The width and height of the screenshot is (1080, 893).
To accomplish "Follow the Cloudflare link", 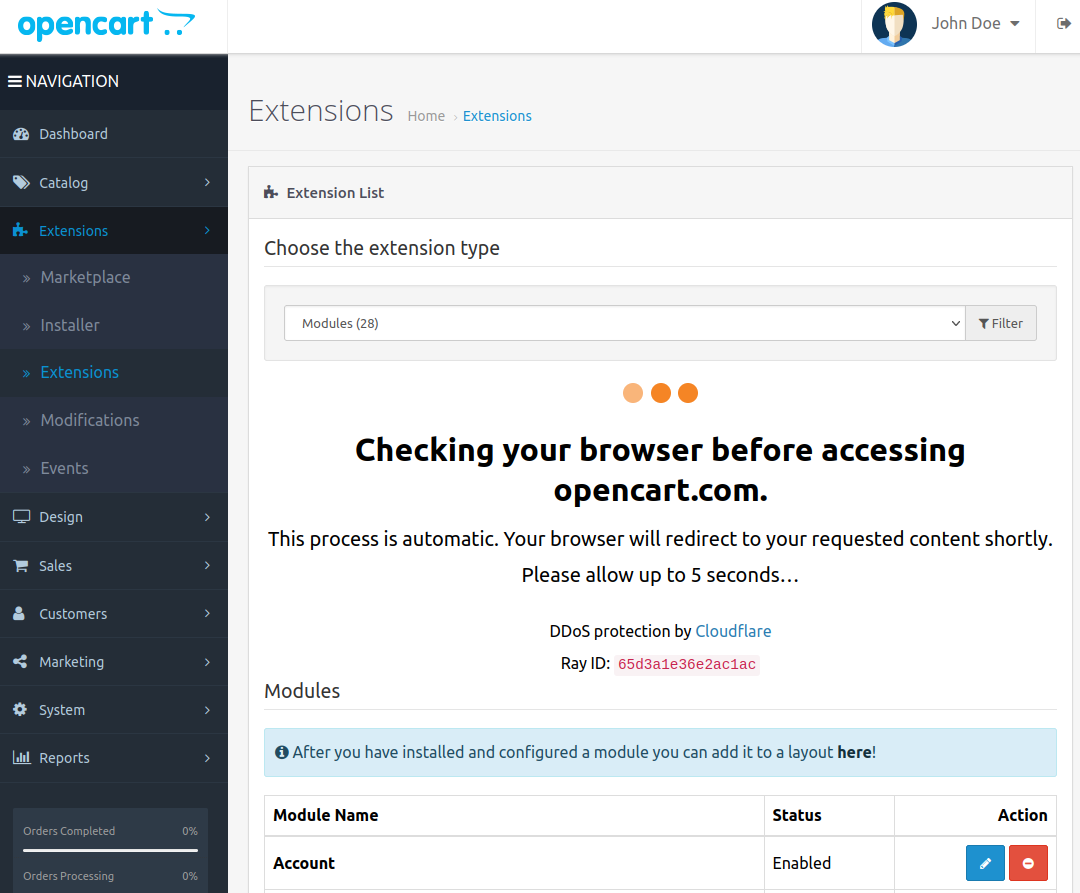I will pos(733,631).
